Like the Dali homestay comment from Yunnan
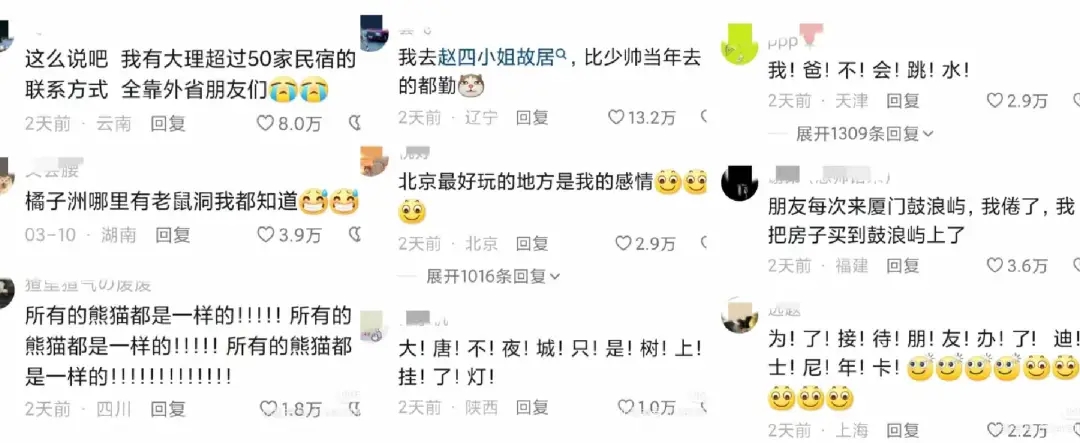1080x443 pixels. click(x=266, y=123)
